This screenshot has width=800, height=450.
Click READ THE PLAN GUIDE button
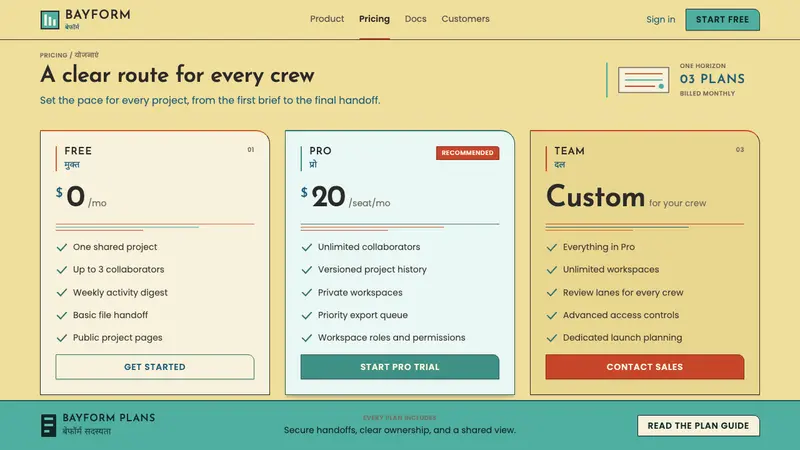click(x=698, y=426)
